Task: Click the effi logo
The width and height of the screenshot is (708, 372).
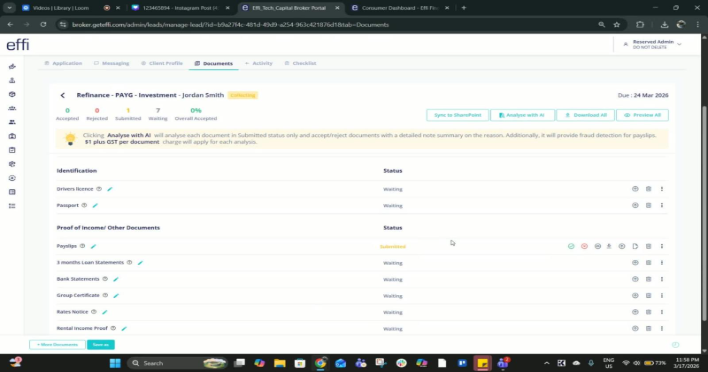Action: (x=18, y=45)
